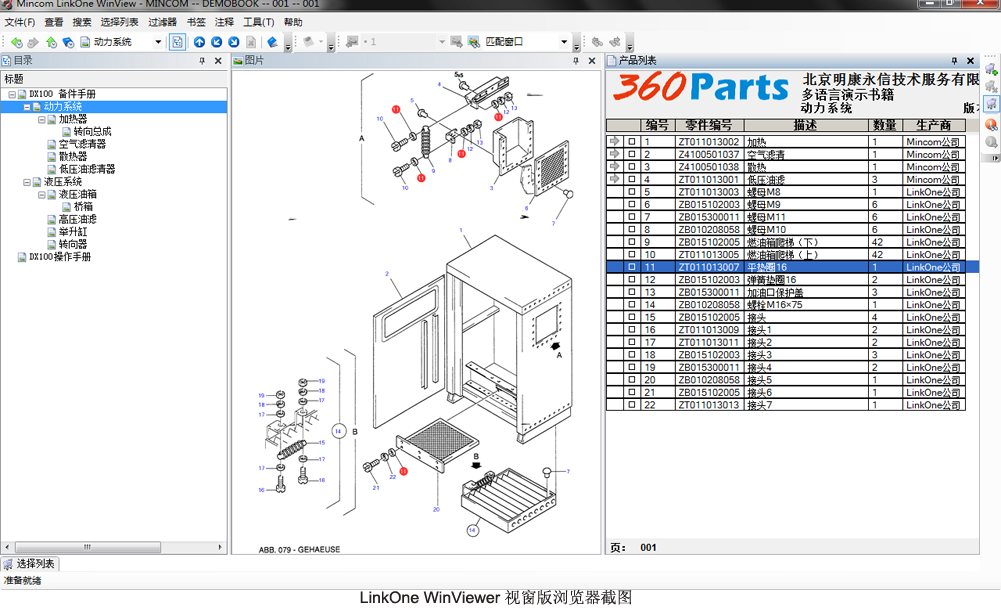
Task: Pin the 图片 panel
Action: click(576, 61)
